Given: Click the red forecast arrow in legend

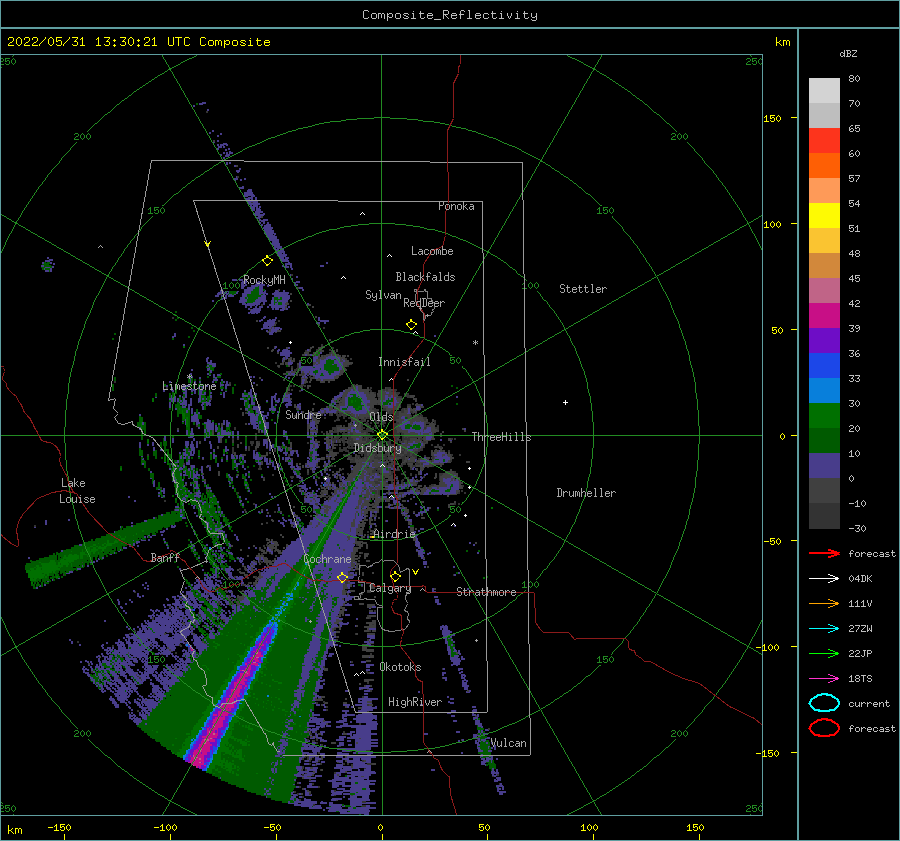Looking at the screenshot, I should click(824, 553).
